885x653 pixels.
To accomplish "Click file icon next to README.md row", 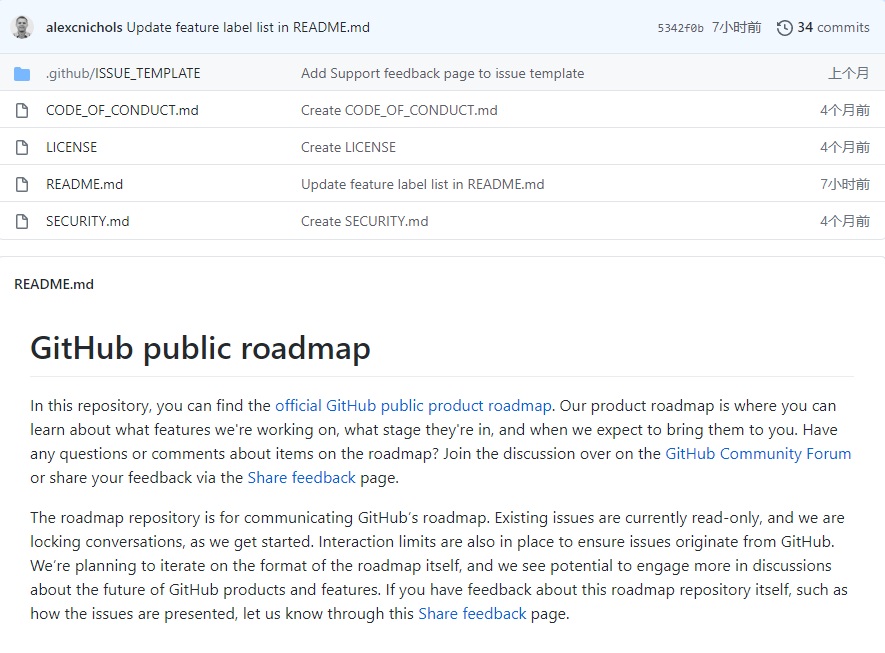I will tap(22, 184).
